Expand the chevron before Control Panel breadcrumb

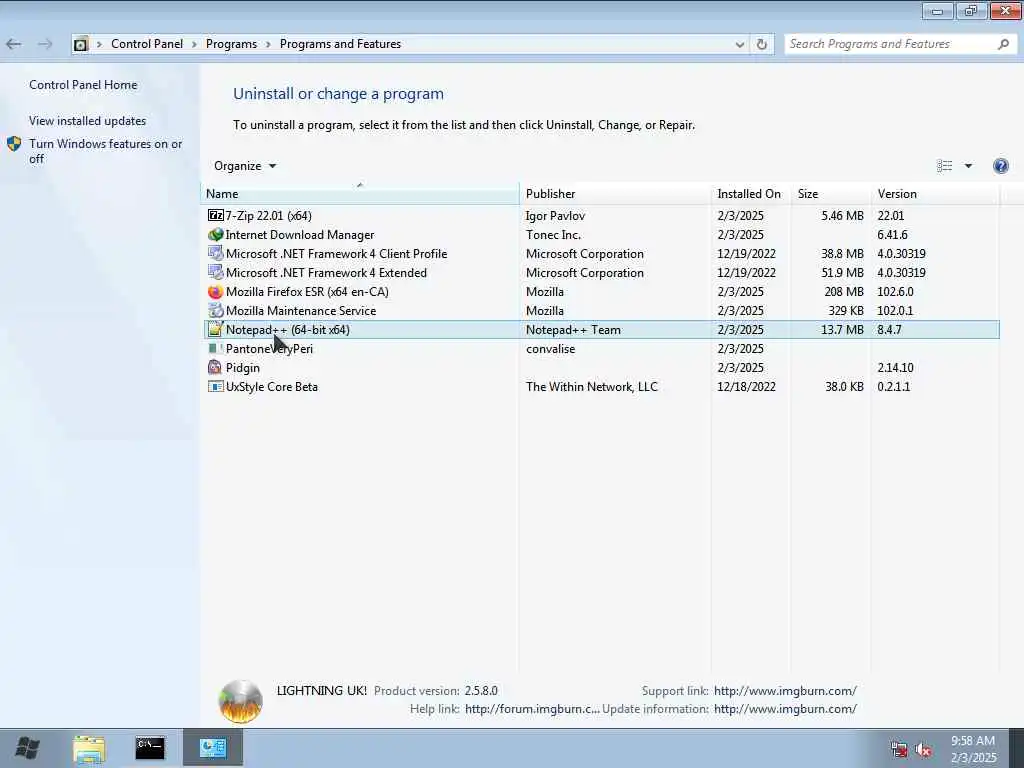pos(99,44)
